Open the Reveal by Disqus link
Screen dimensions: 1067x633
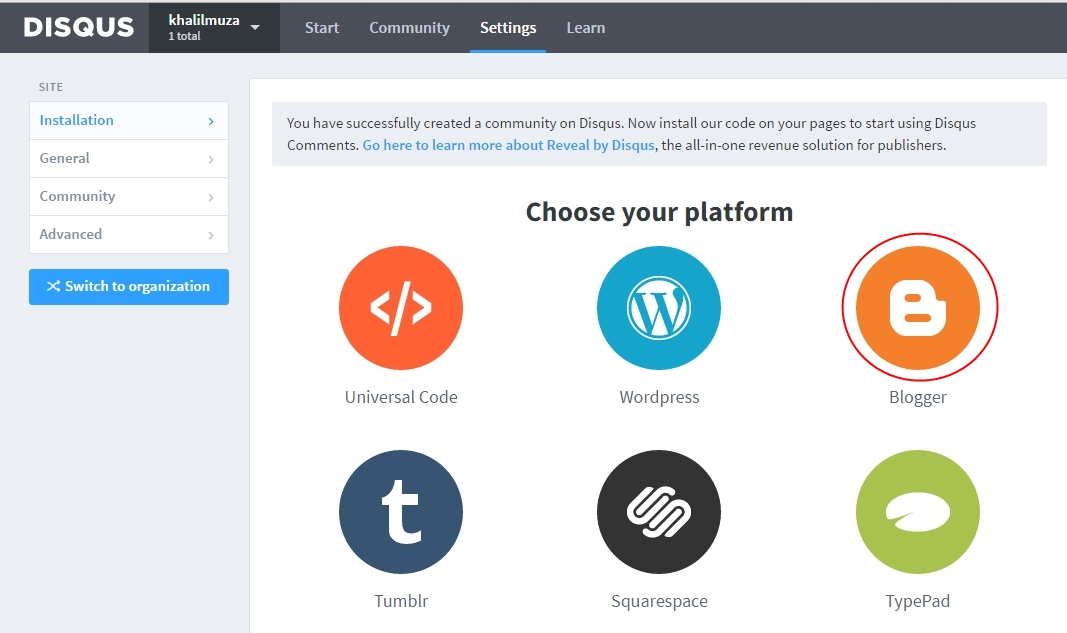pyautogui.click(x=508, y=145)
